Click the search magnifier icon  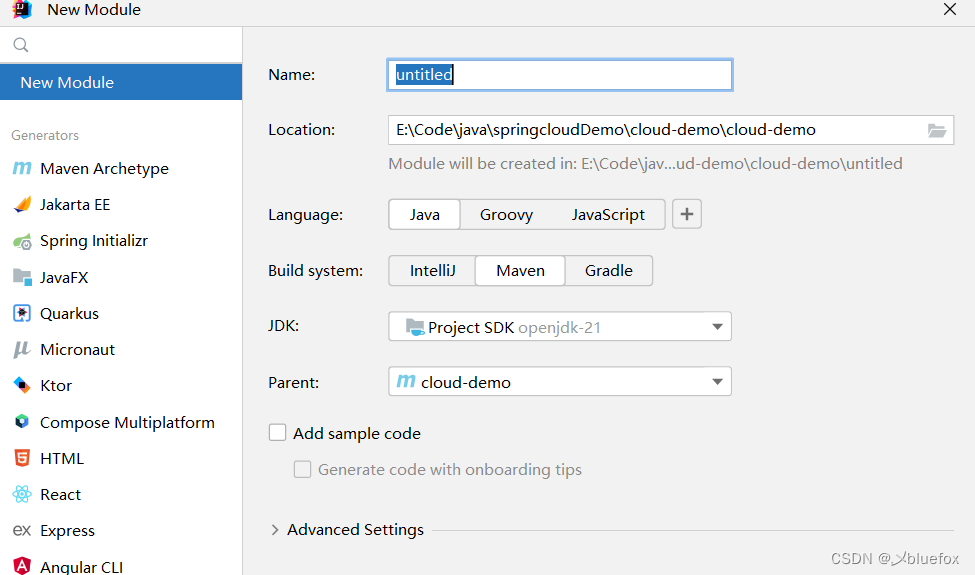(21, 45)
